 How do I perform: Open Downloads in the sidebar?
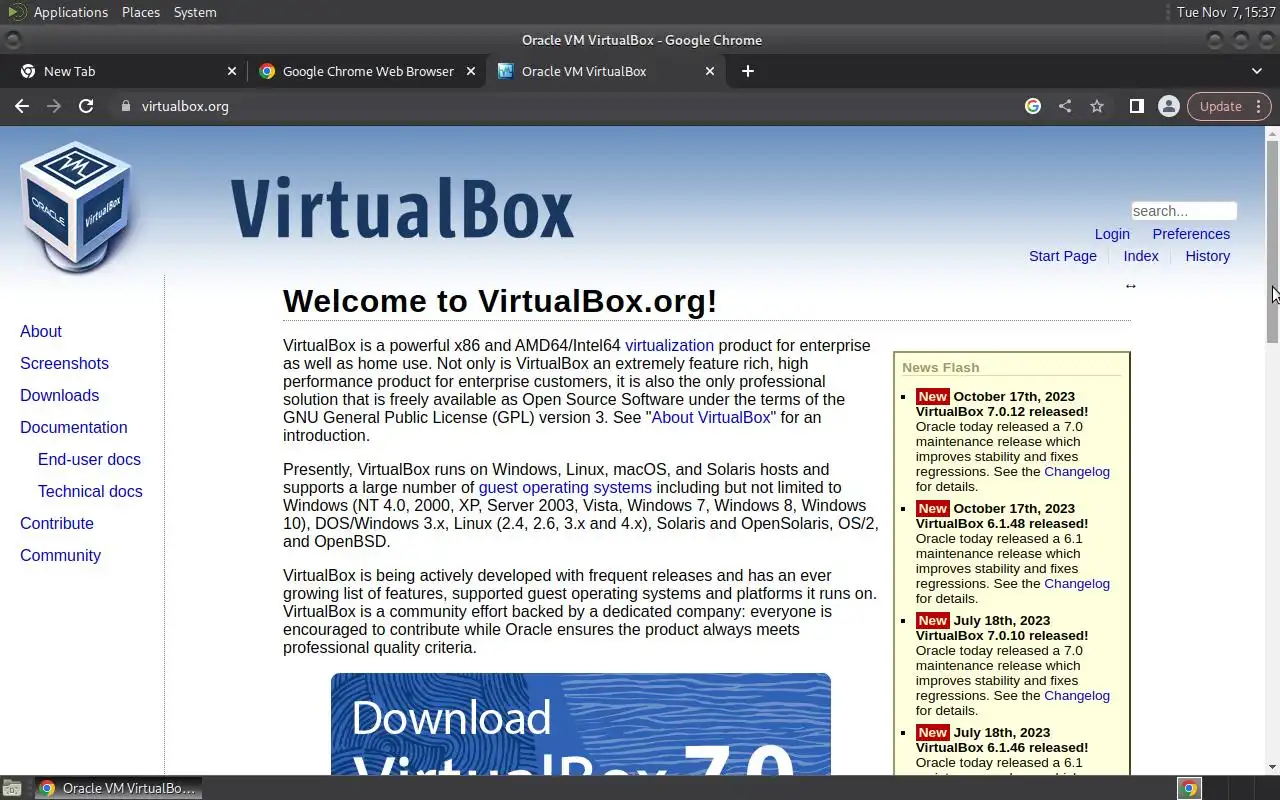pyautogui.click(x=59, y=395)
